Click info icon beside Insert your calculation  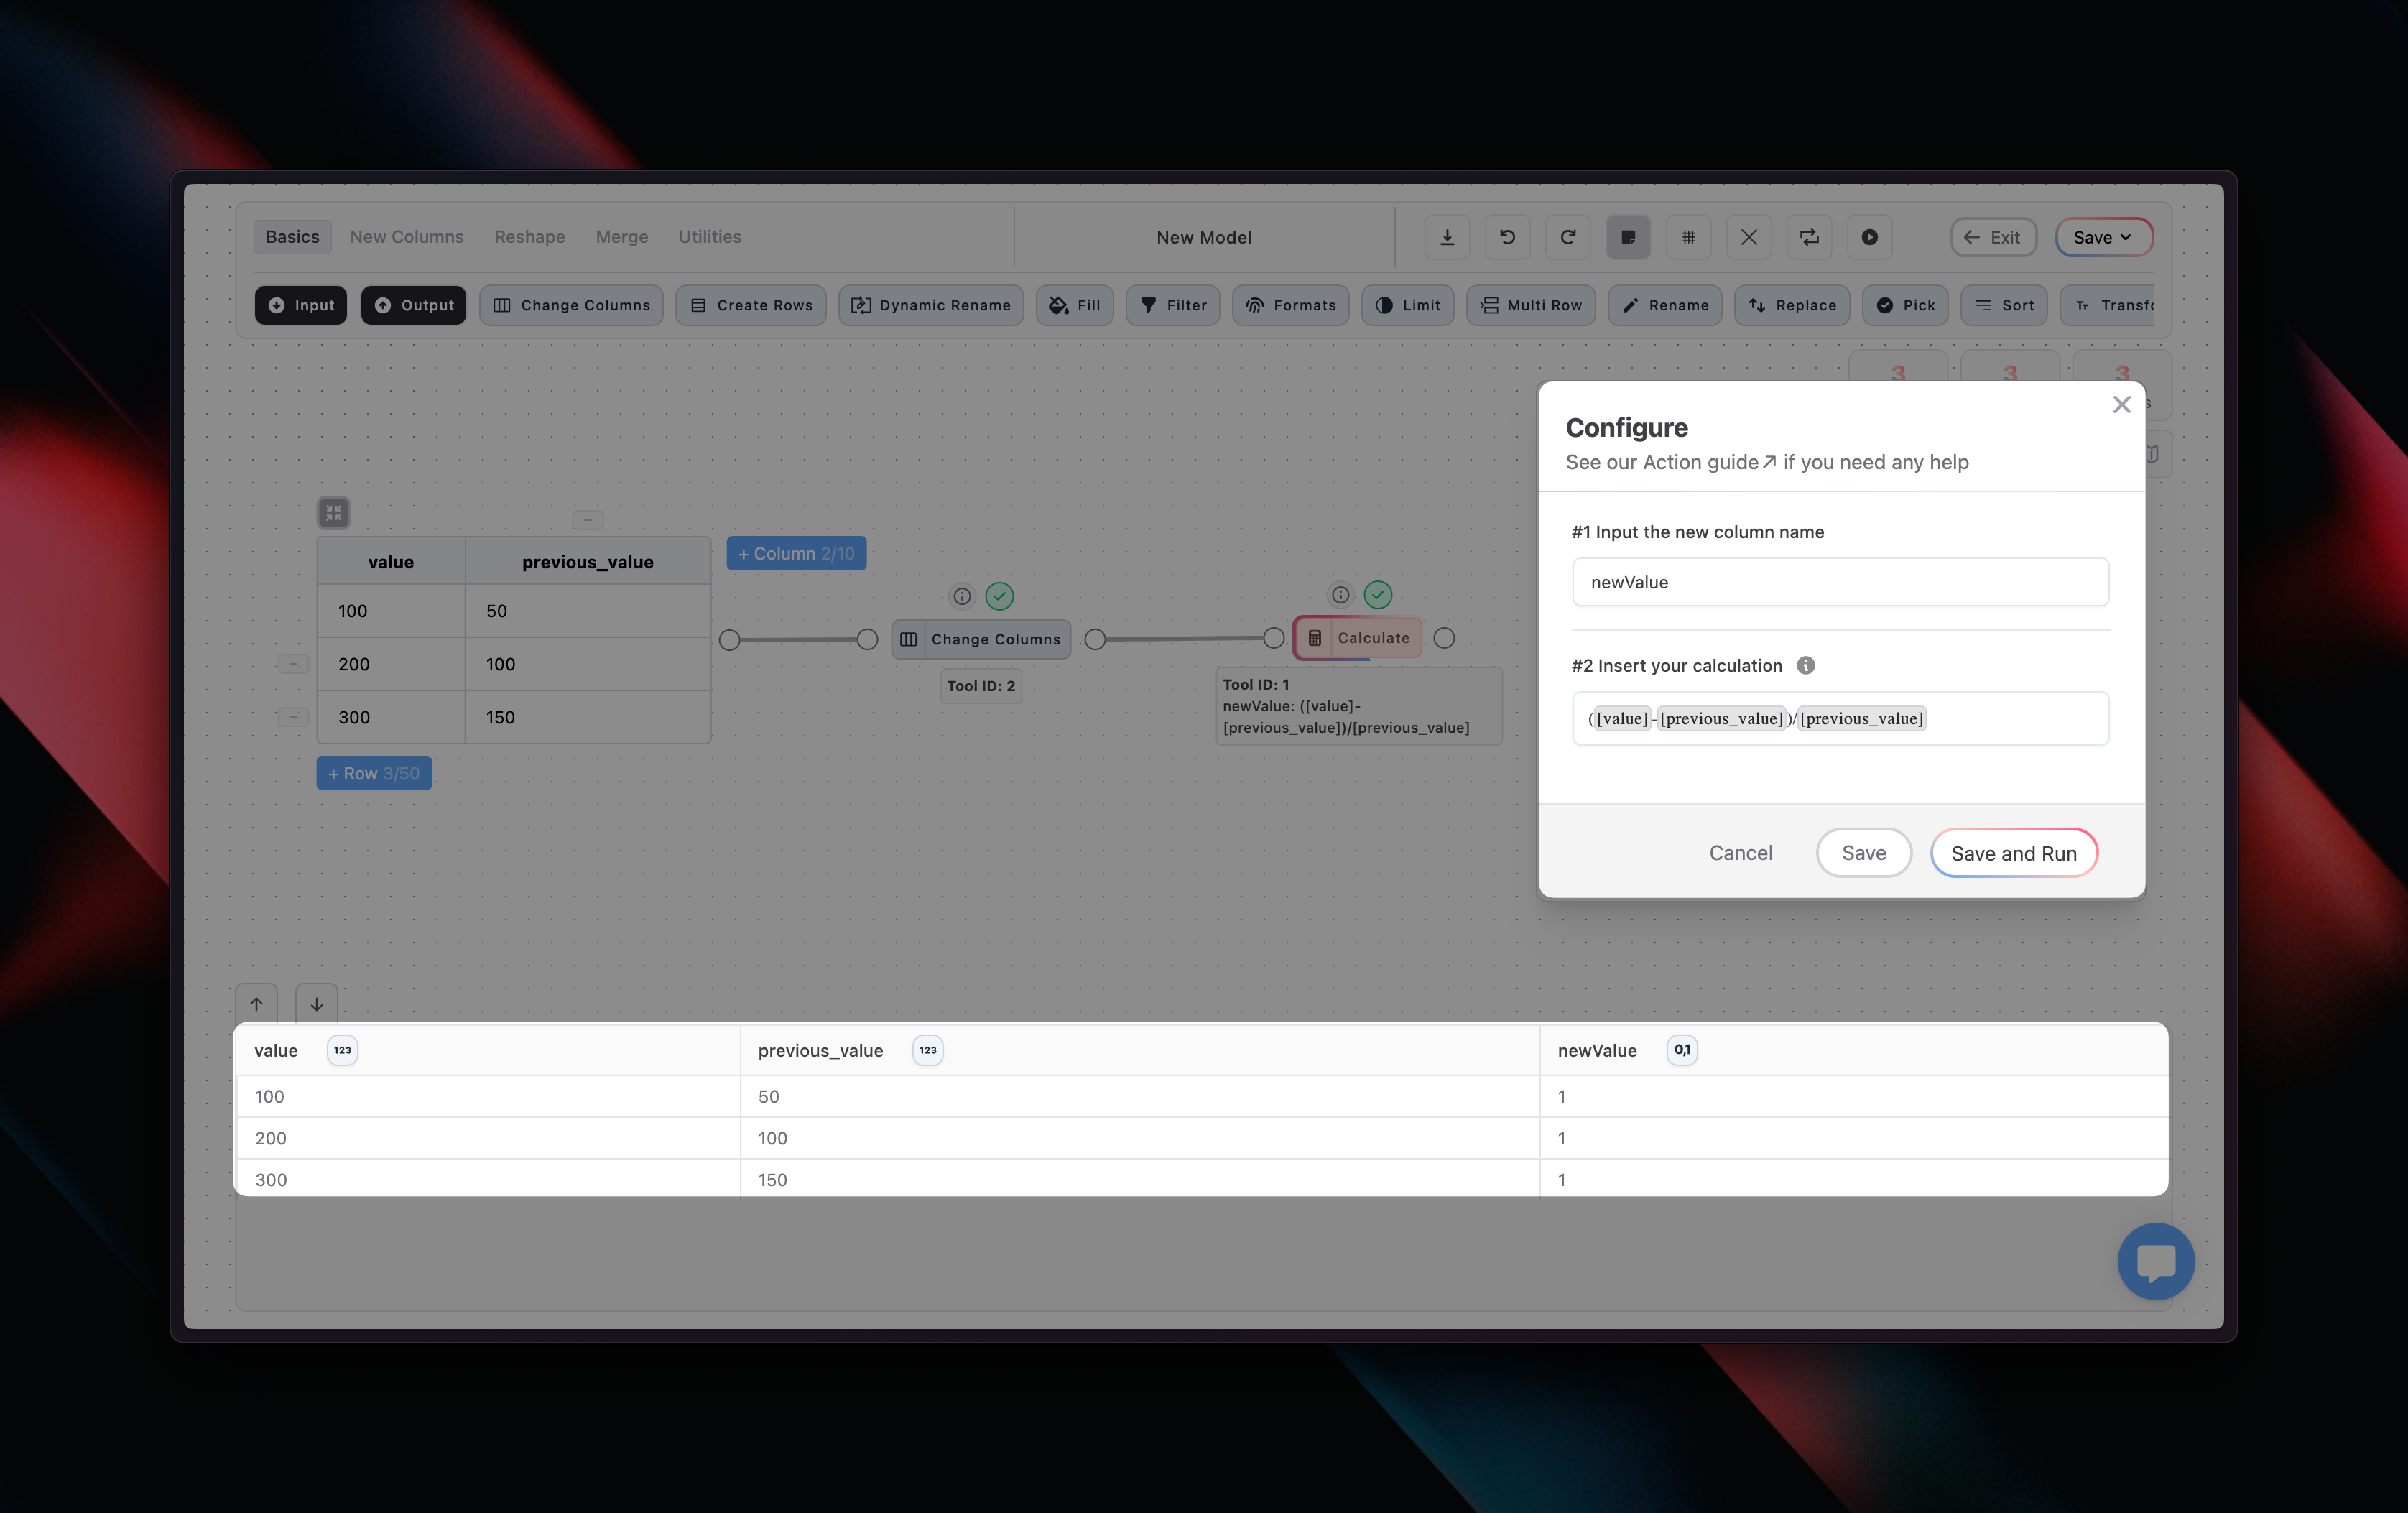(1805, 665)
